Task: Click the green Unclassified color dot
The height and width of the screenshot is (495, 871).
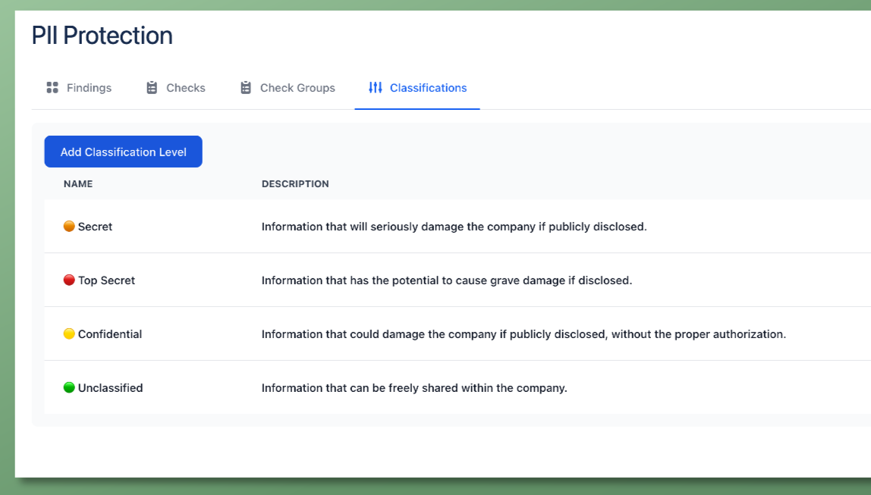Action: click(x=69, y=388)
